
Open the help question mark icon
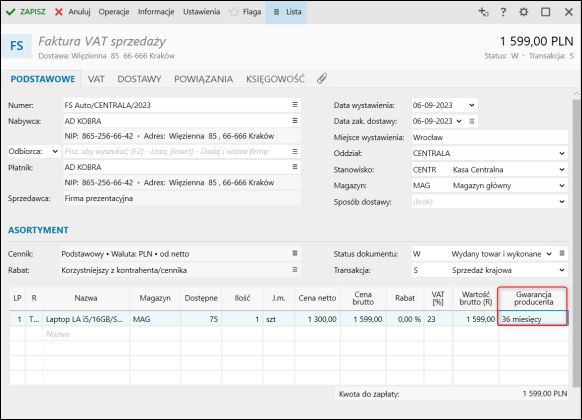pyautogui.click(x=503, y=12)
